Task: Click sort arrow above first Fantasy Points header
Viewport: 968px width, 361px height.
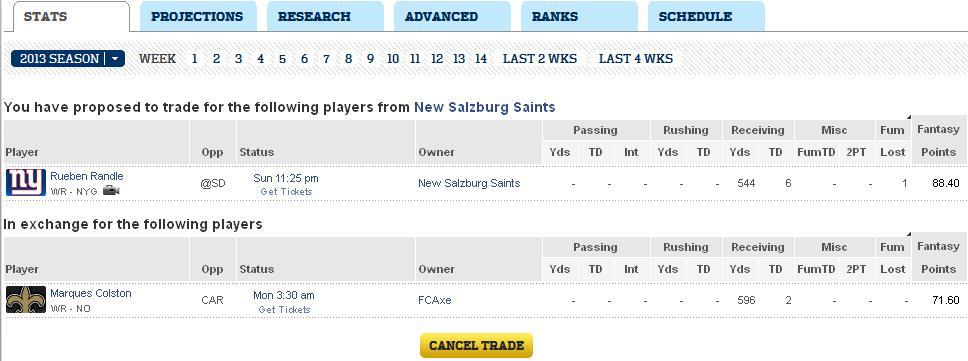Action: pyautogui.click(x=908, y=117)
